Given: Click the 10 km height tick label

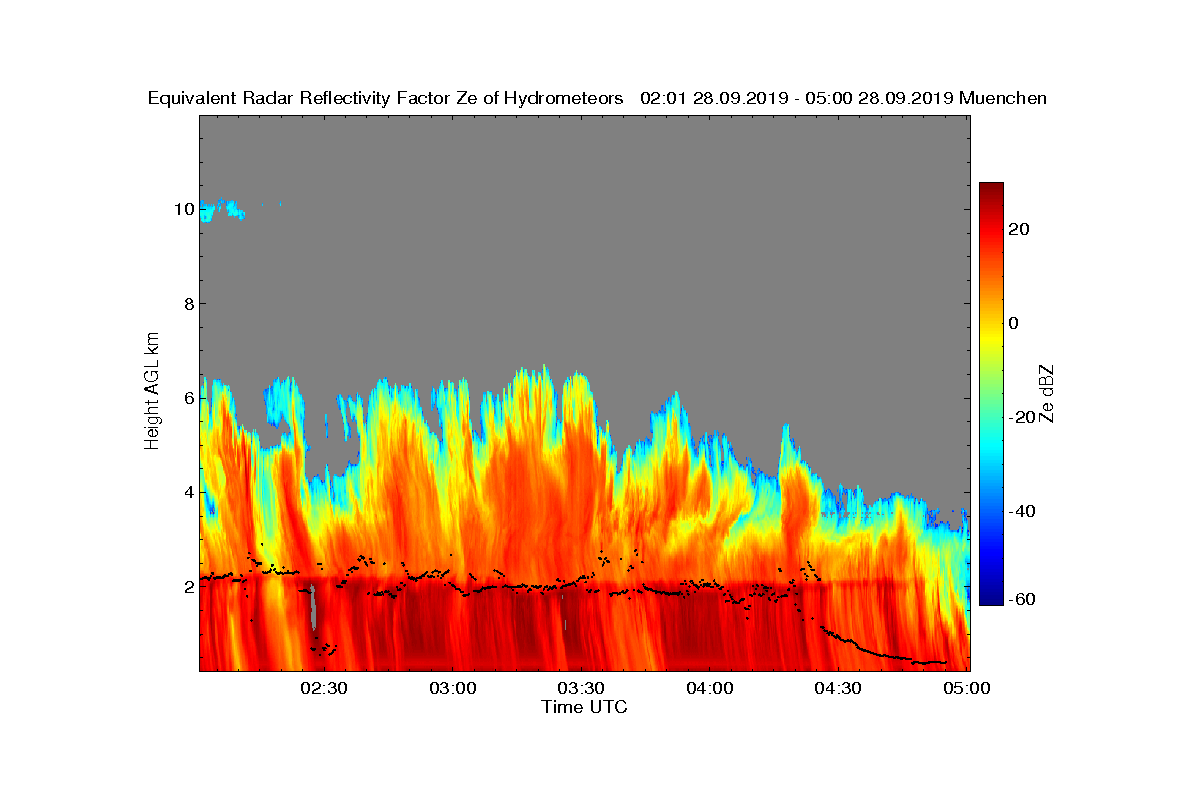Looking at the screenshot, I should (182, 209).
